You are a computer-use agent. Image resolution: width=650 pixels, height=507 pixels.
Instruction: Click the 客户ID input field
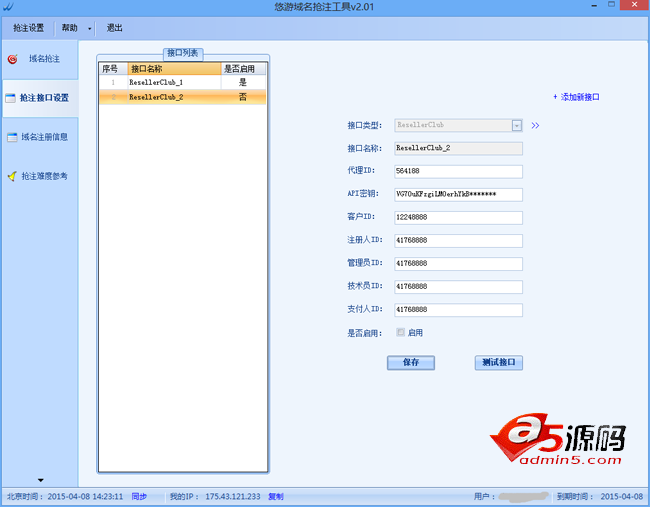click(458, 218)
